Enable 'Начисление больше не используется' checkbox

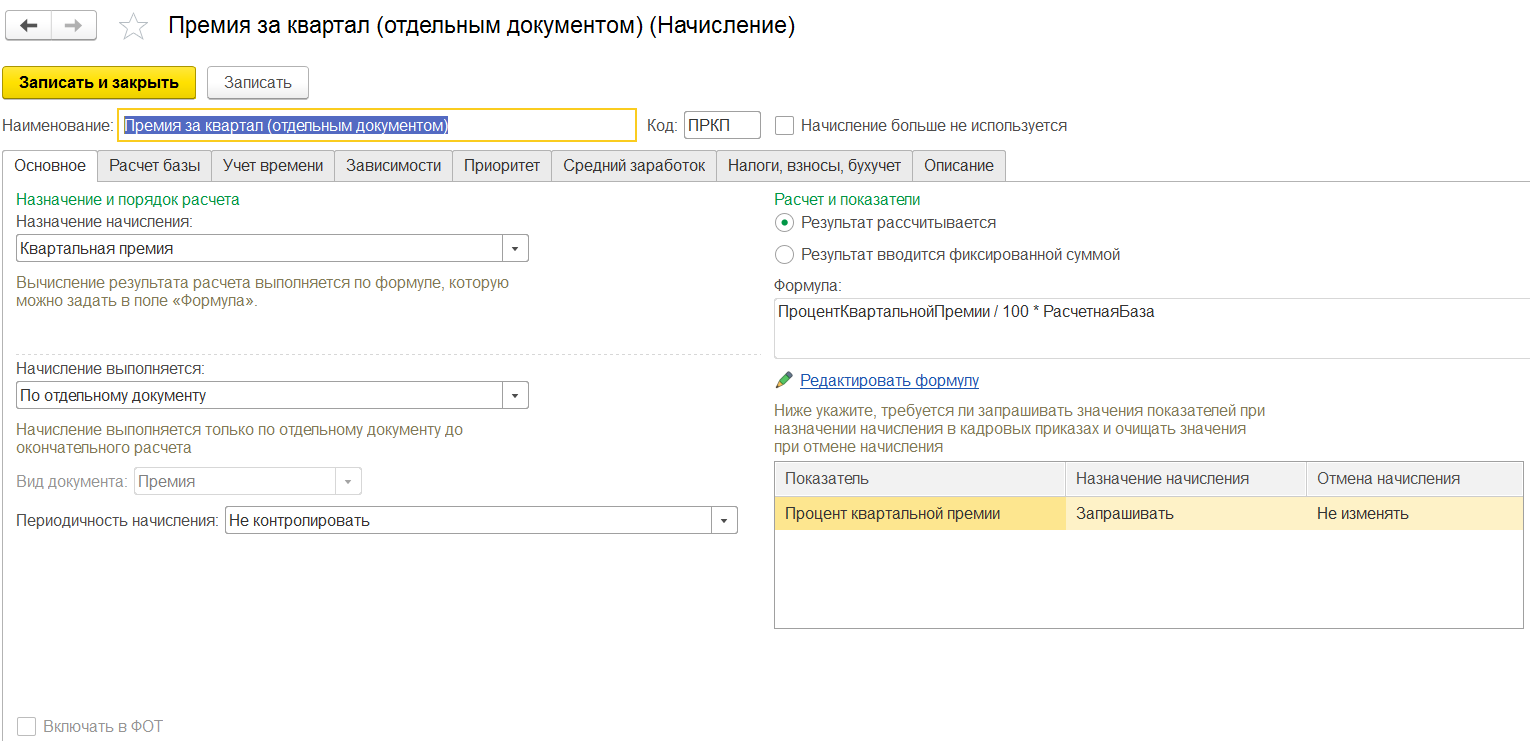[785, 126]
